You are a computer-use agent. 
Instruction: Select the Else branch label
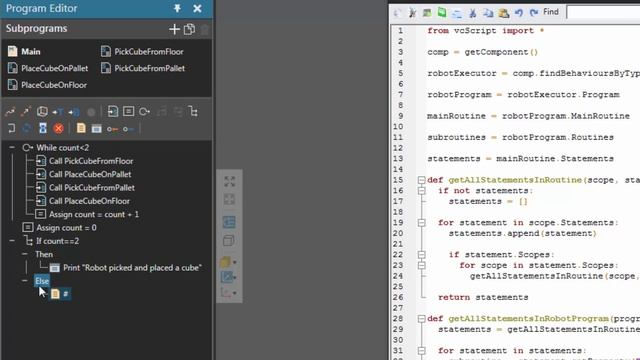point(42,281)
